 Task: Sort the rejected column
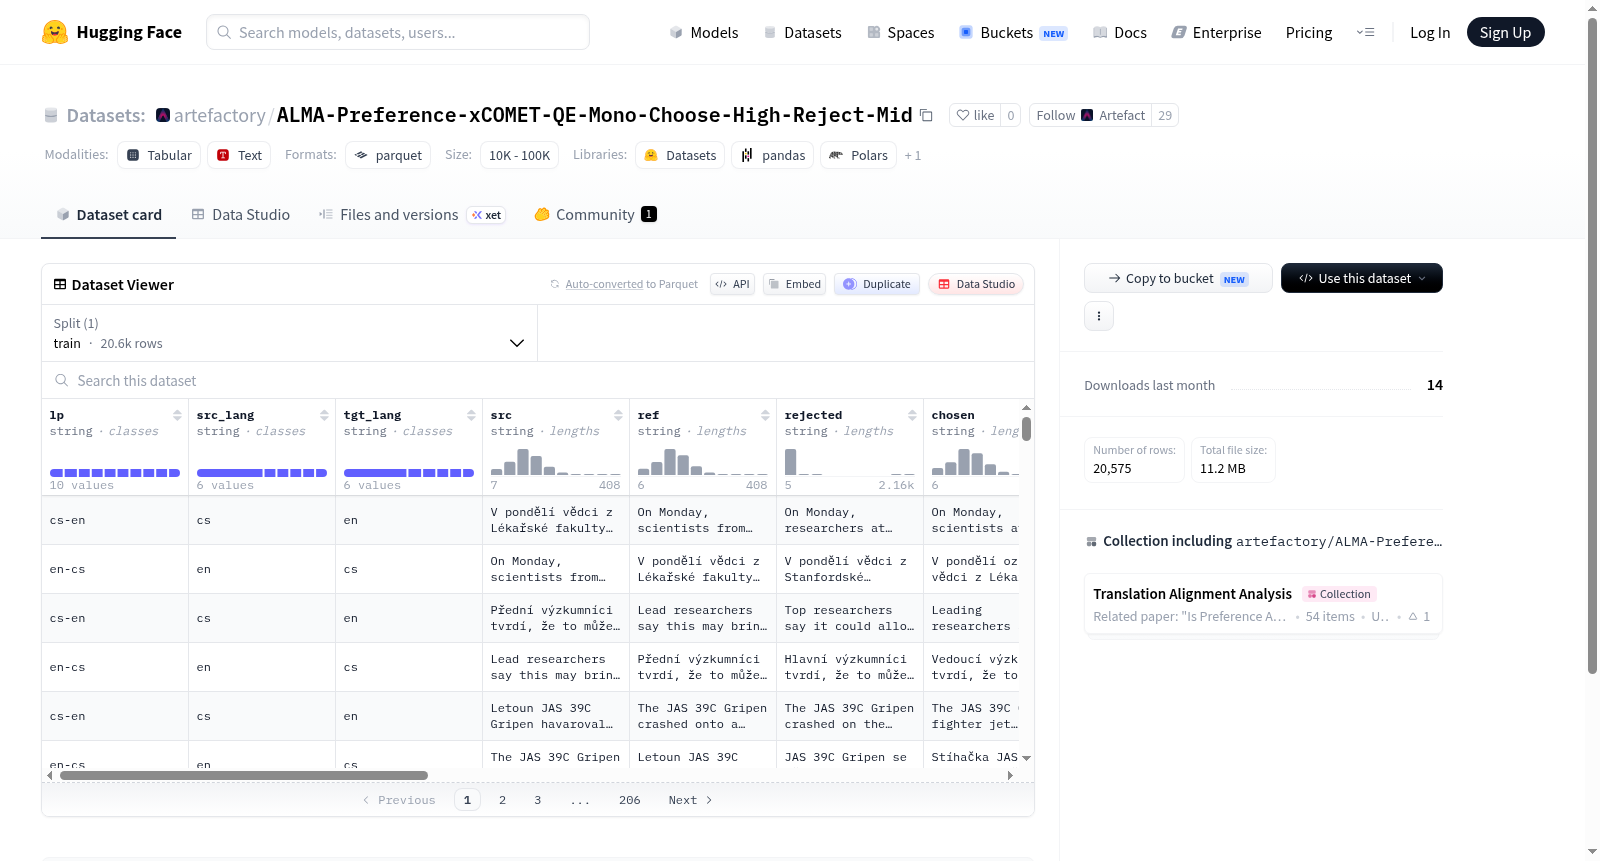coord(912,415)
